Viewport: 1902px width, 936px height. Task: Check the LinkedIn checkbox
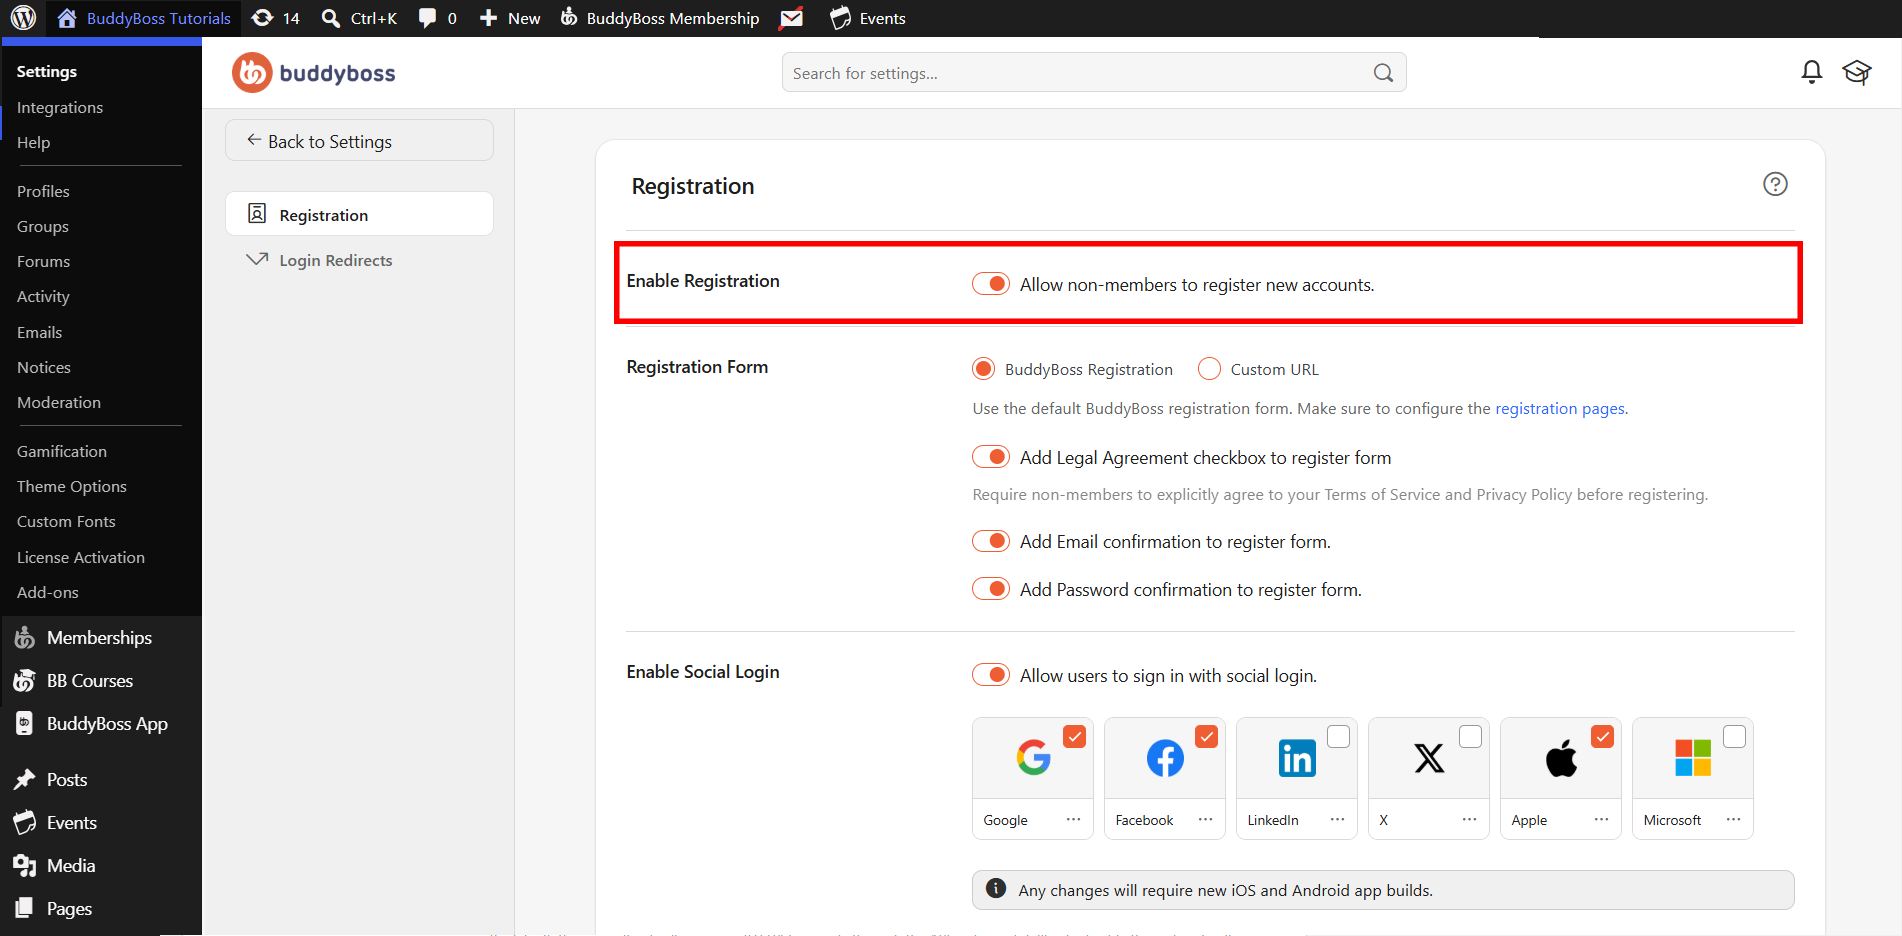[x=1338, y=737]
